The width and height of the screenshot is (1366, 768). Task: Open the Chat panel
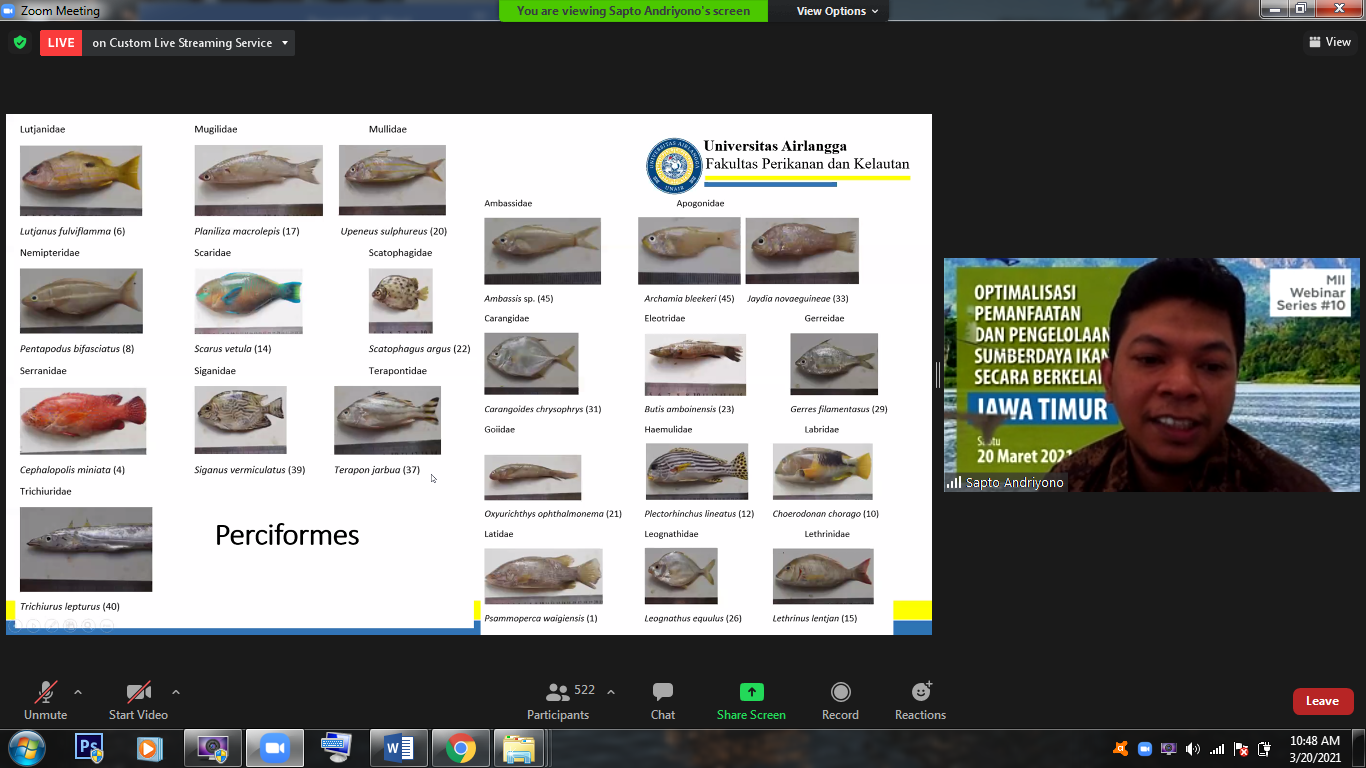pyautogui.click(x=662, y=700)
